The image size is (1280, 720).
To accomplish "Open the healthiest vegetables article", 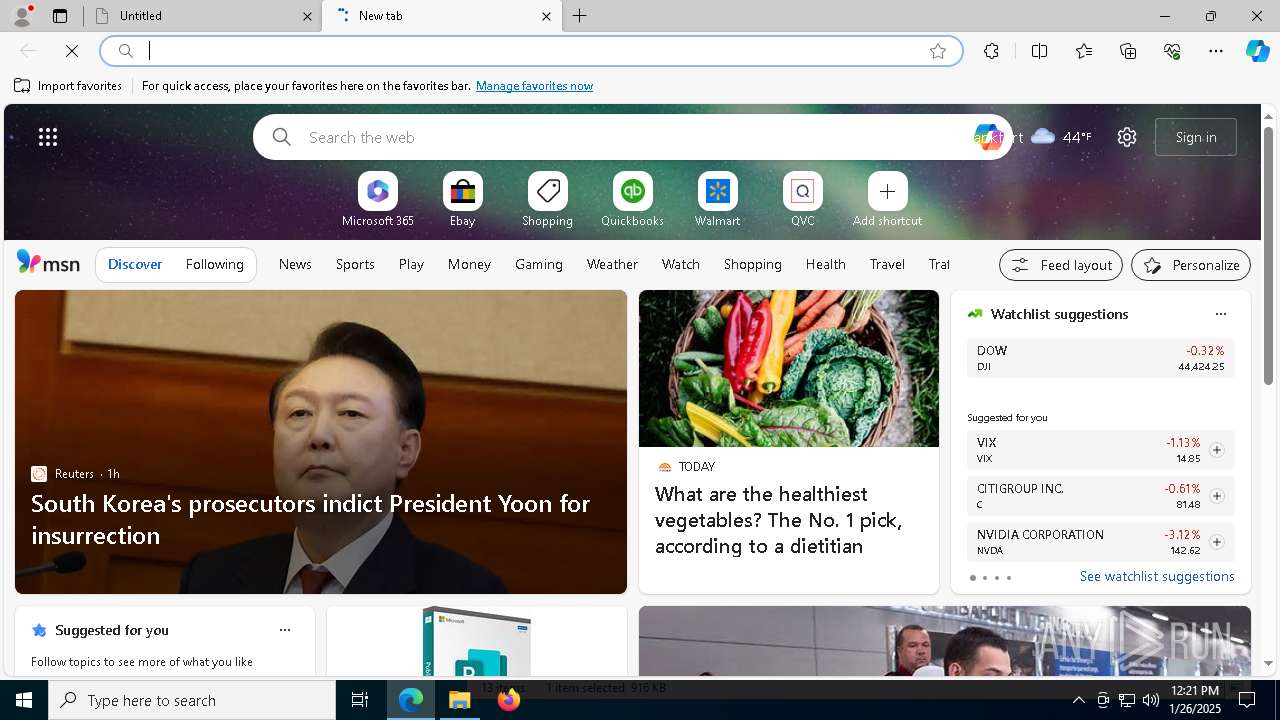I will coord(789,442).
